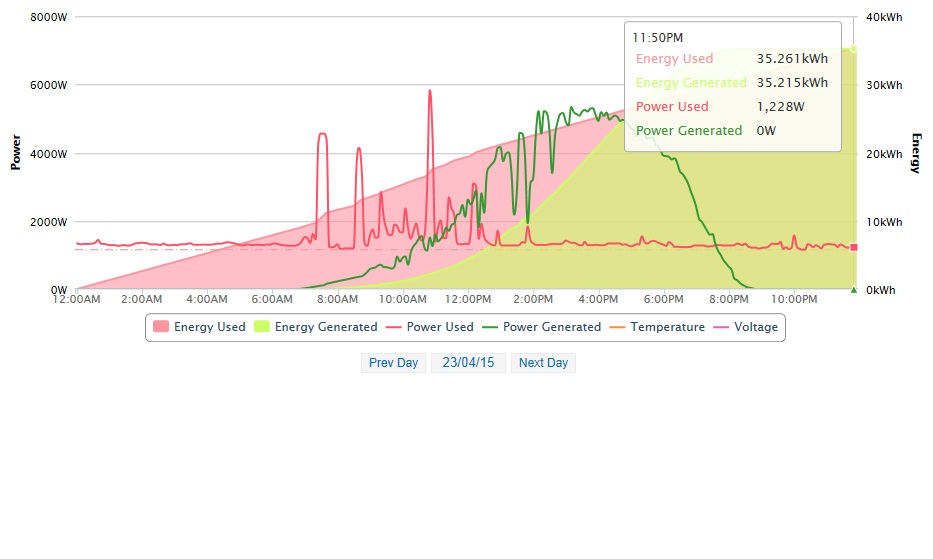This screenshot has width=933, height=559.
Task: Hide the Energy Used series via legend label
Action: tap(209, 327)
